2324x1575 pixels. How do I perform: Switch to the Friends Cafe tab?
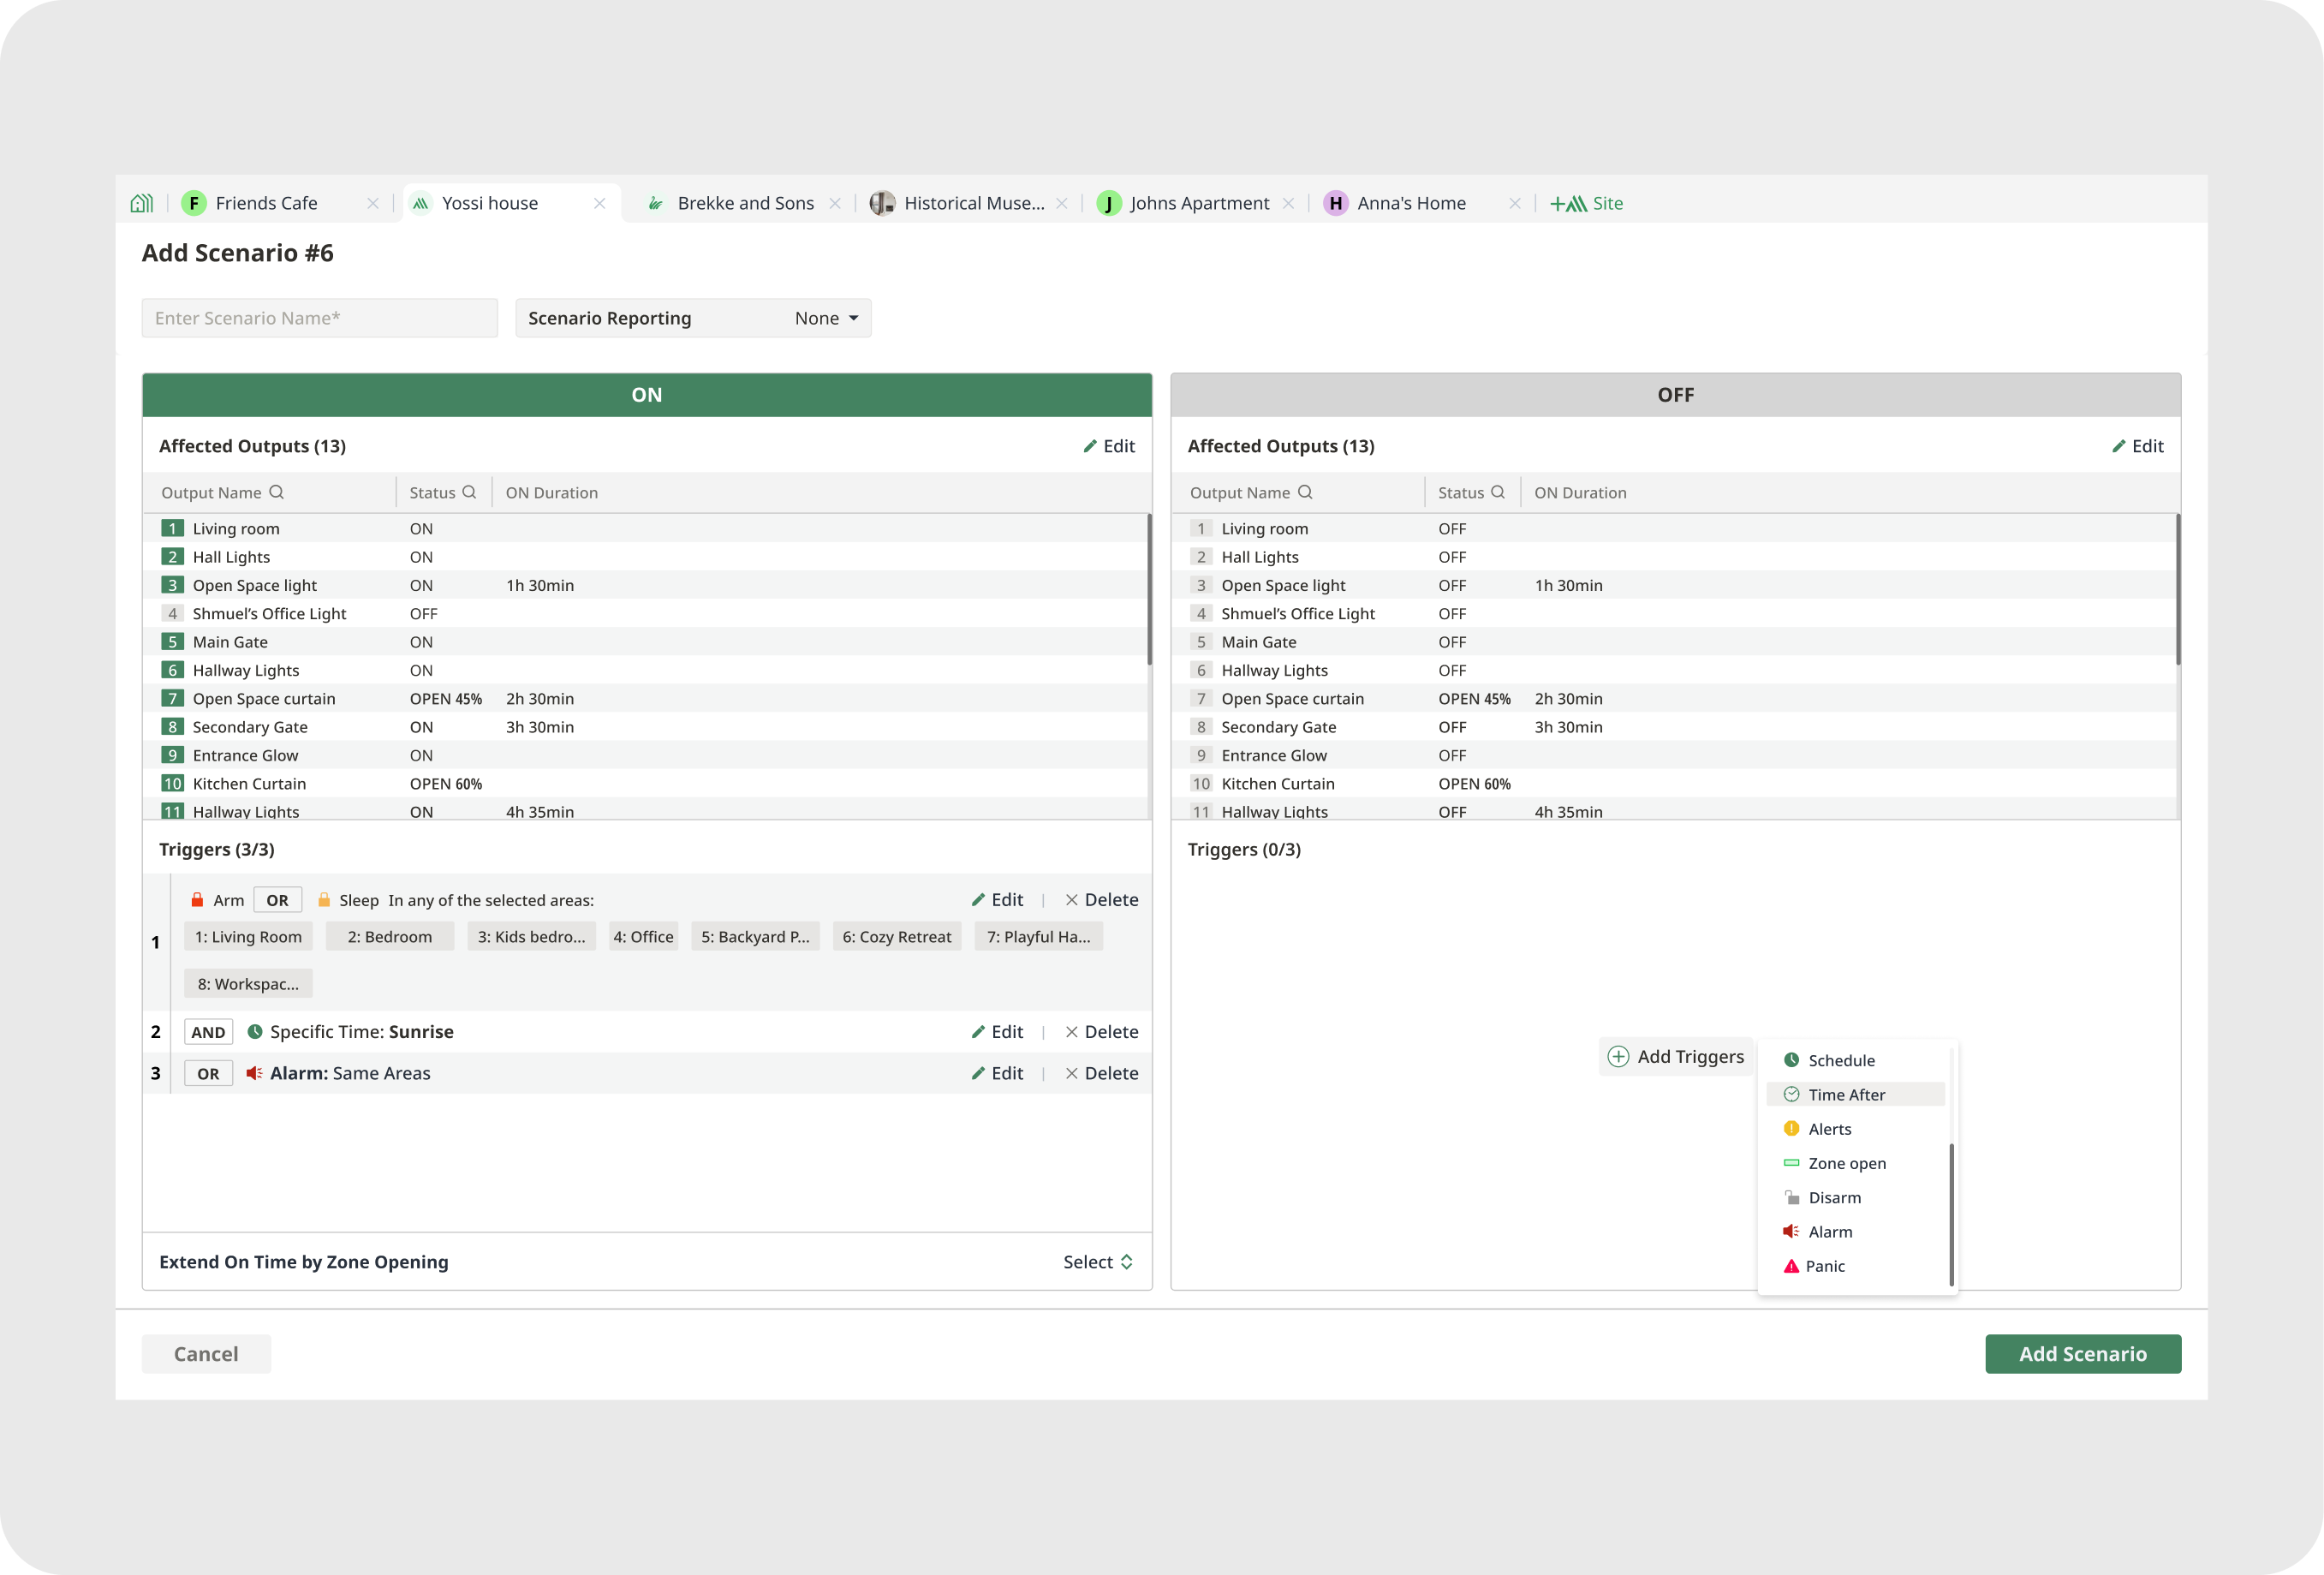(266, 203)
